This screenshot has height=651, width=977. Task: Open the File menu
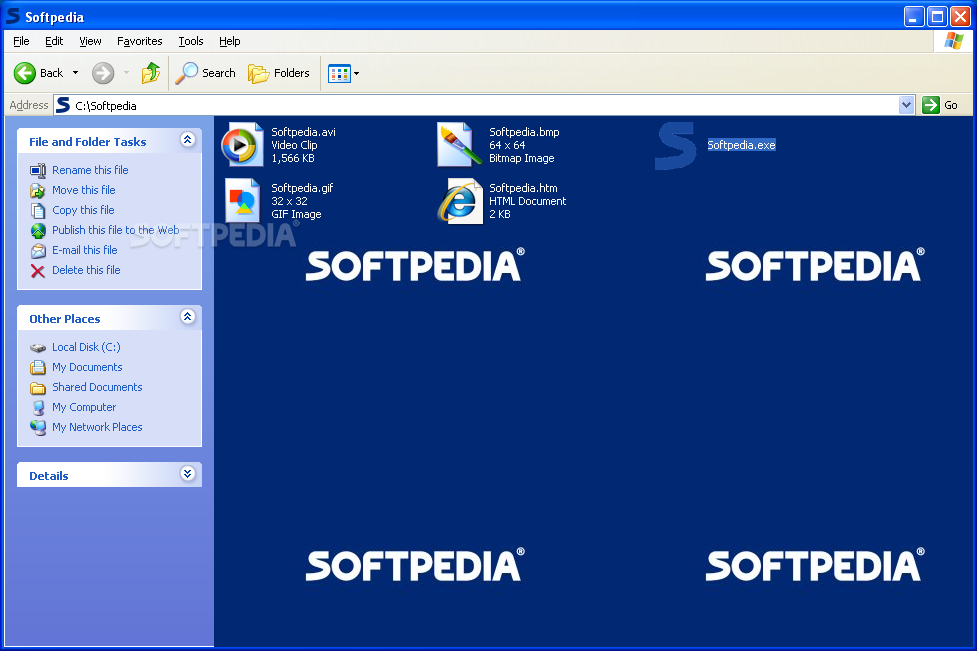point(21,41)
